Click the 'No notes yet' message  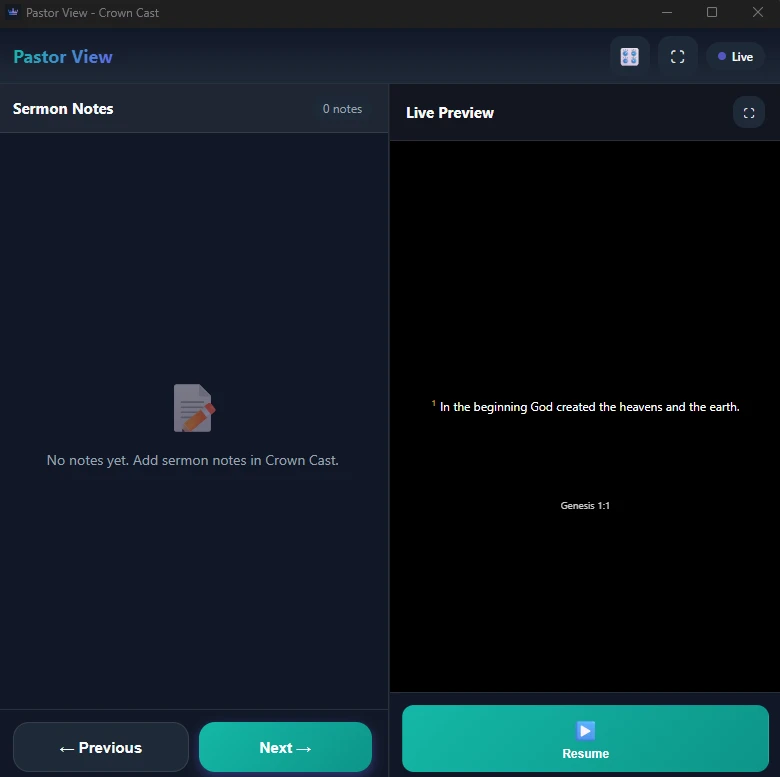[x=193, y=461]
